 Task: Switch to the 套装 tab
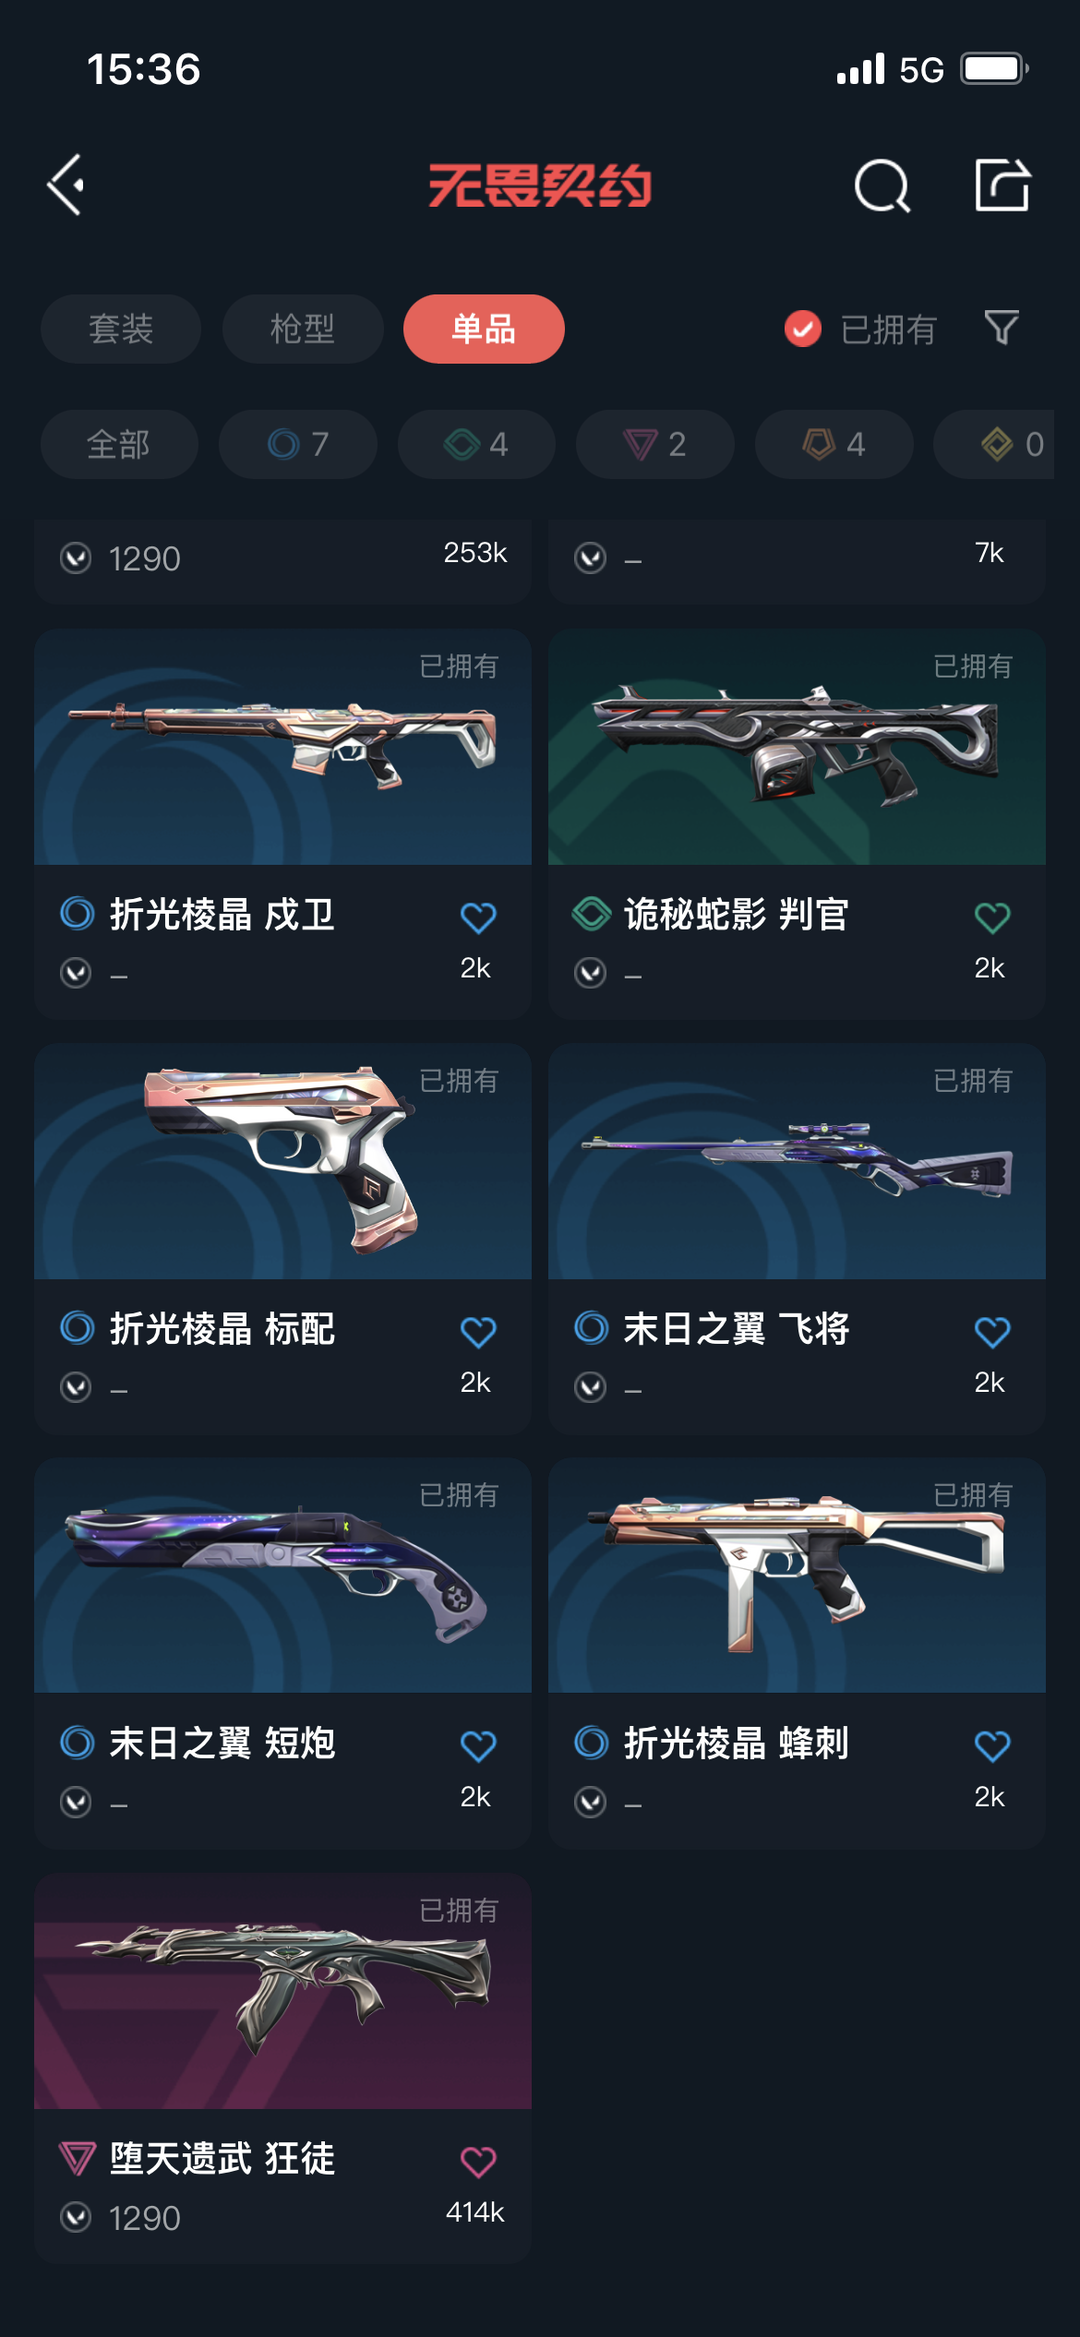coord(121,329)
